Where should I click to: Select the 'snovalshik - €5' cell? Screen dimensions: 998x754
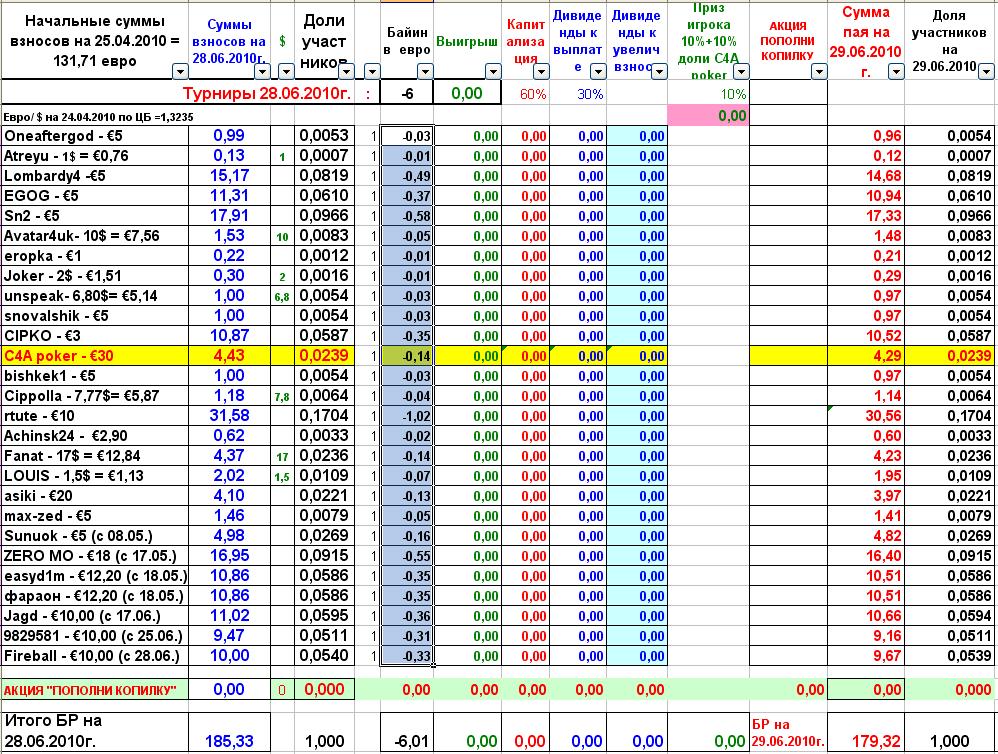pos(95,316)
